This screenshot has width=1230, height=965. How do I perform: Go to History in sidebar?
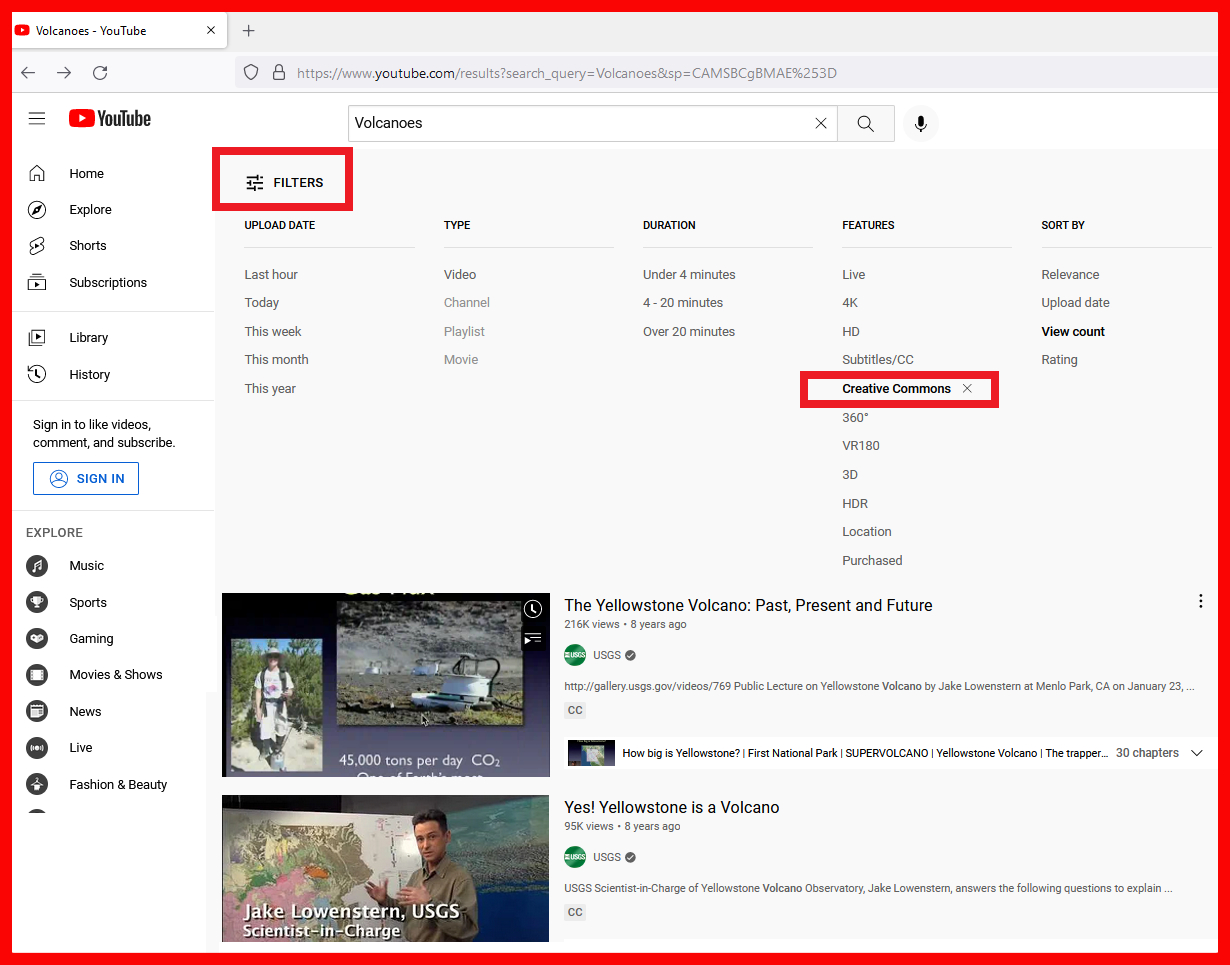tap(89, 375)
